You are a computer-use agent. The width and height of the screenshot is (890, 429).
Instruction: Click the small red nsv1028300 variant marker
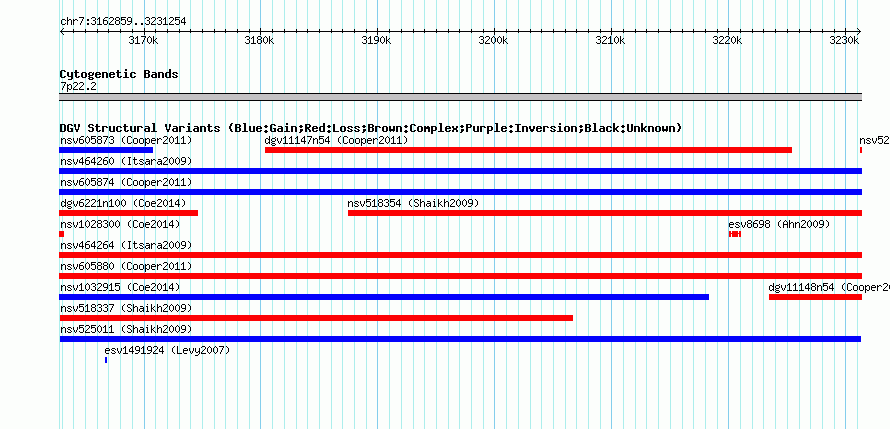pyautogui.click(x=62, y=234)
